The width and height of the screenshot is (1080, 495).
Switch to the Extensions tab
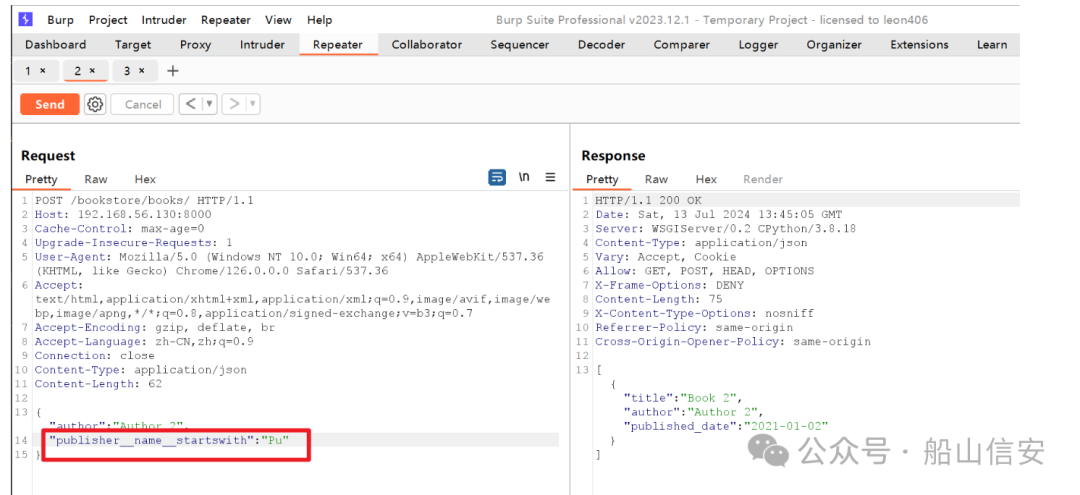click(920, 45)
